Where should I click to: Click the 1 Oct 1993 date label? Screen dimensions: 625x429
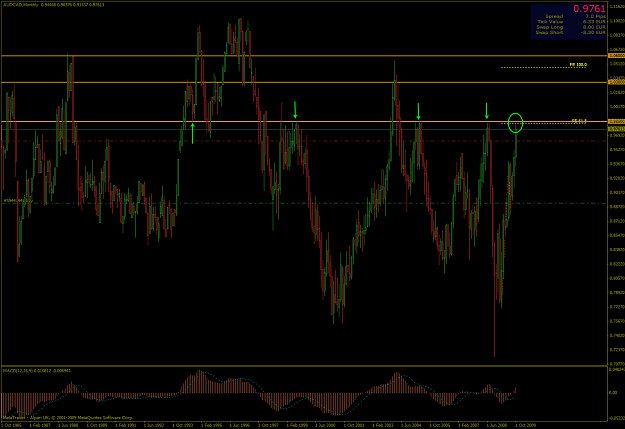coord(183,425)
